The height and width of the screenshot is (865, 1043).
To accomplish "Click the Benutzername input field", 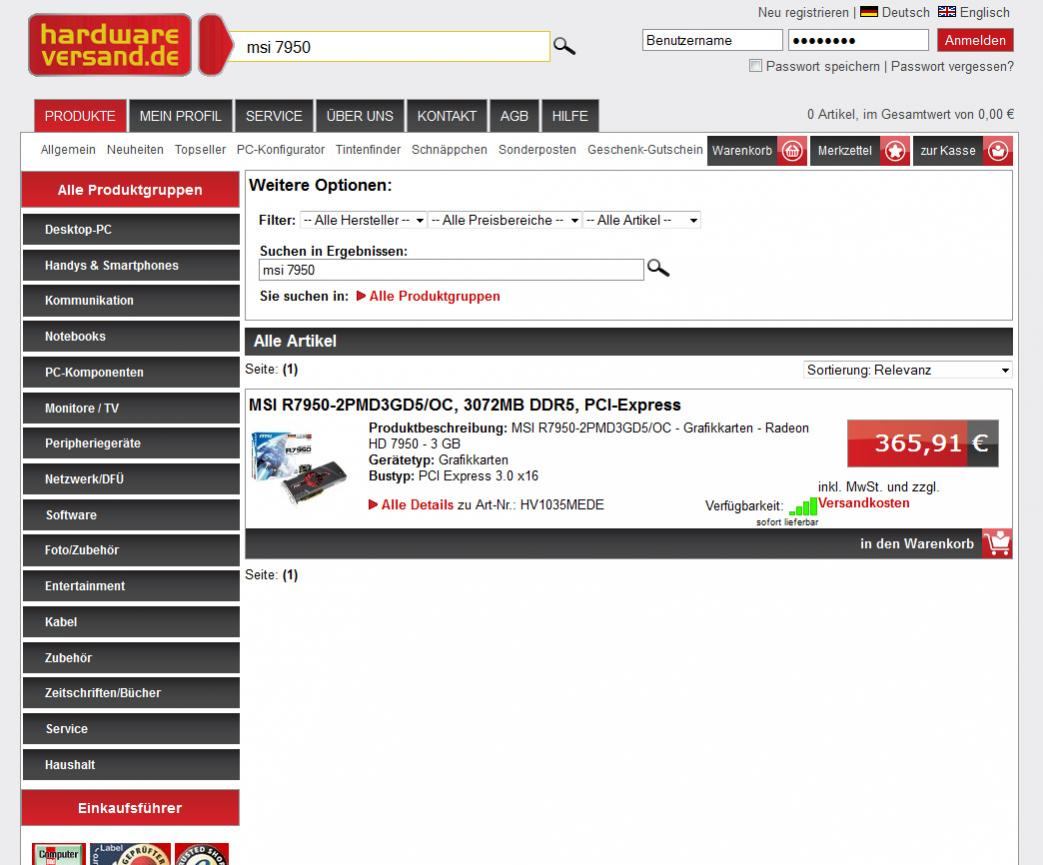I will click(712, 40).
